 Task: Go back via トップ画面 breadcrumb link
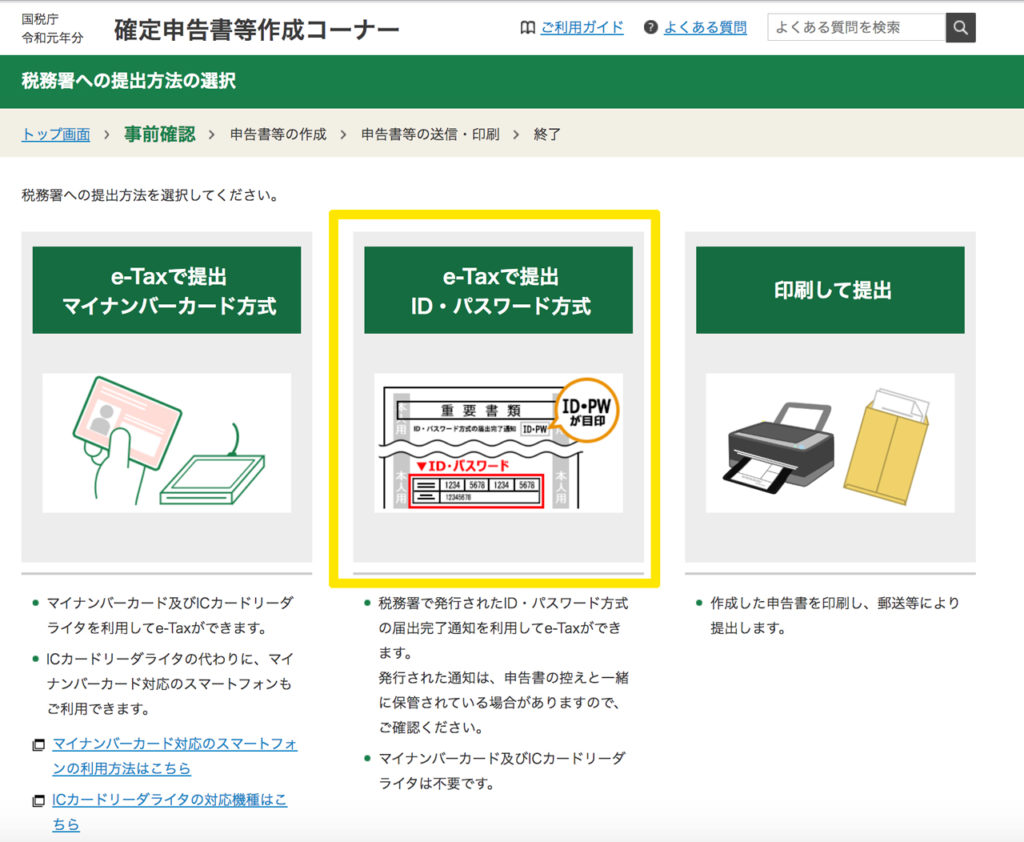point(56,135)
